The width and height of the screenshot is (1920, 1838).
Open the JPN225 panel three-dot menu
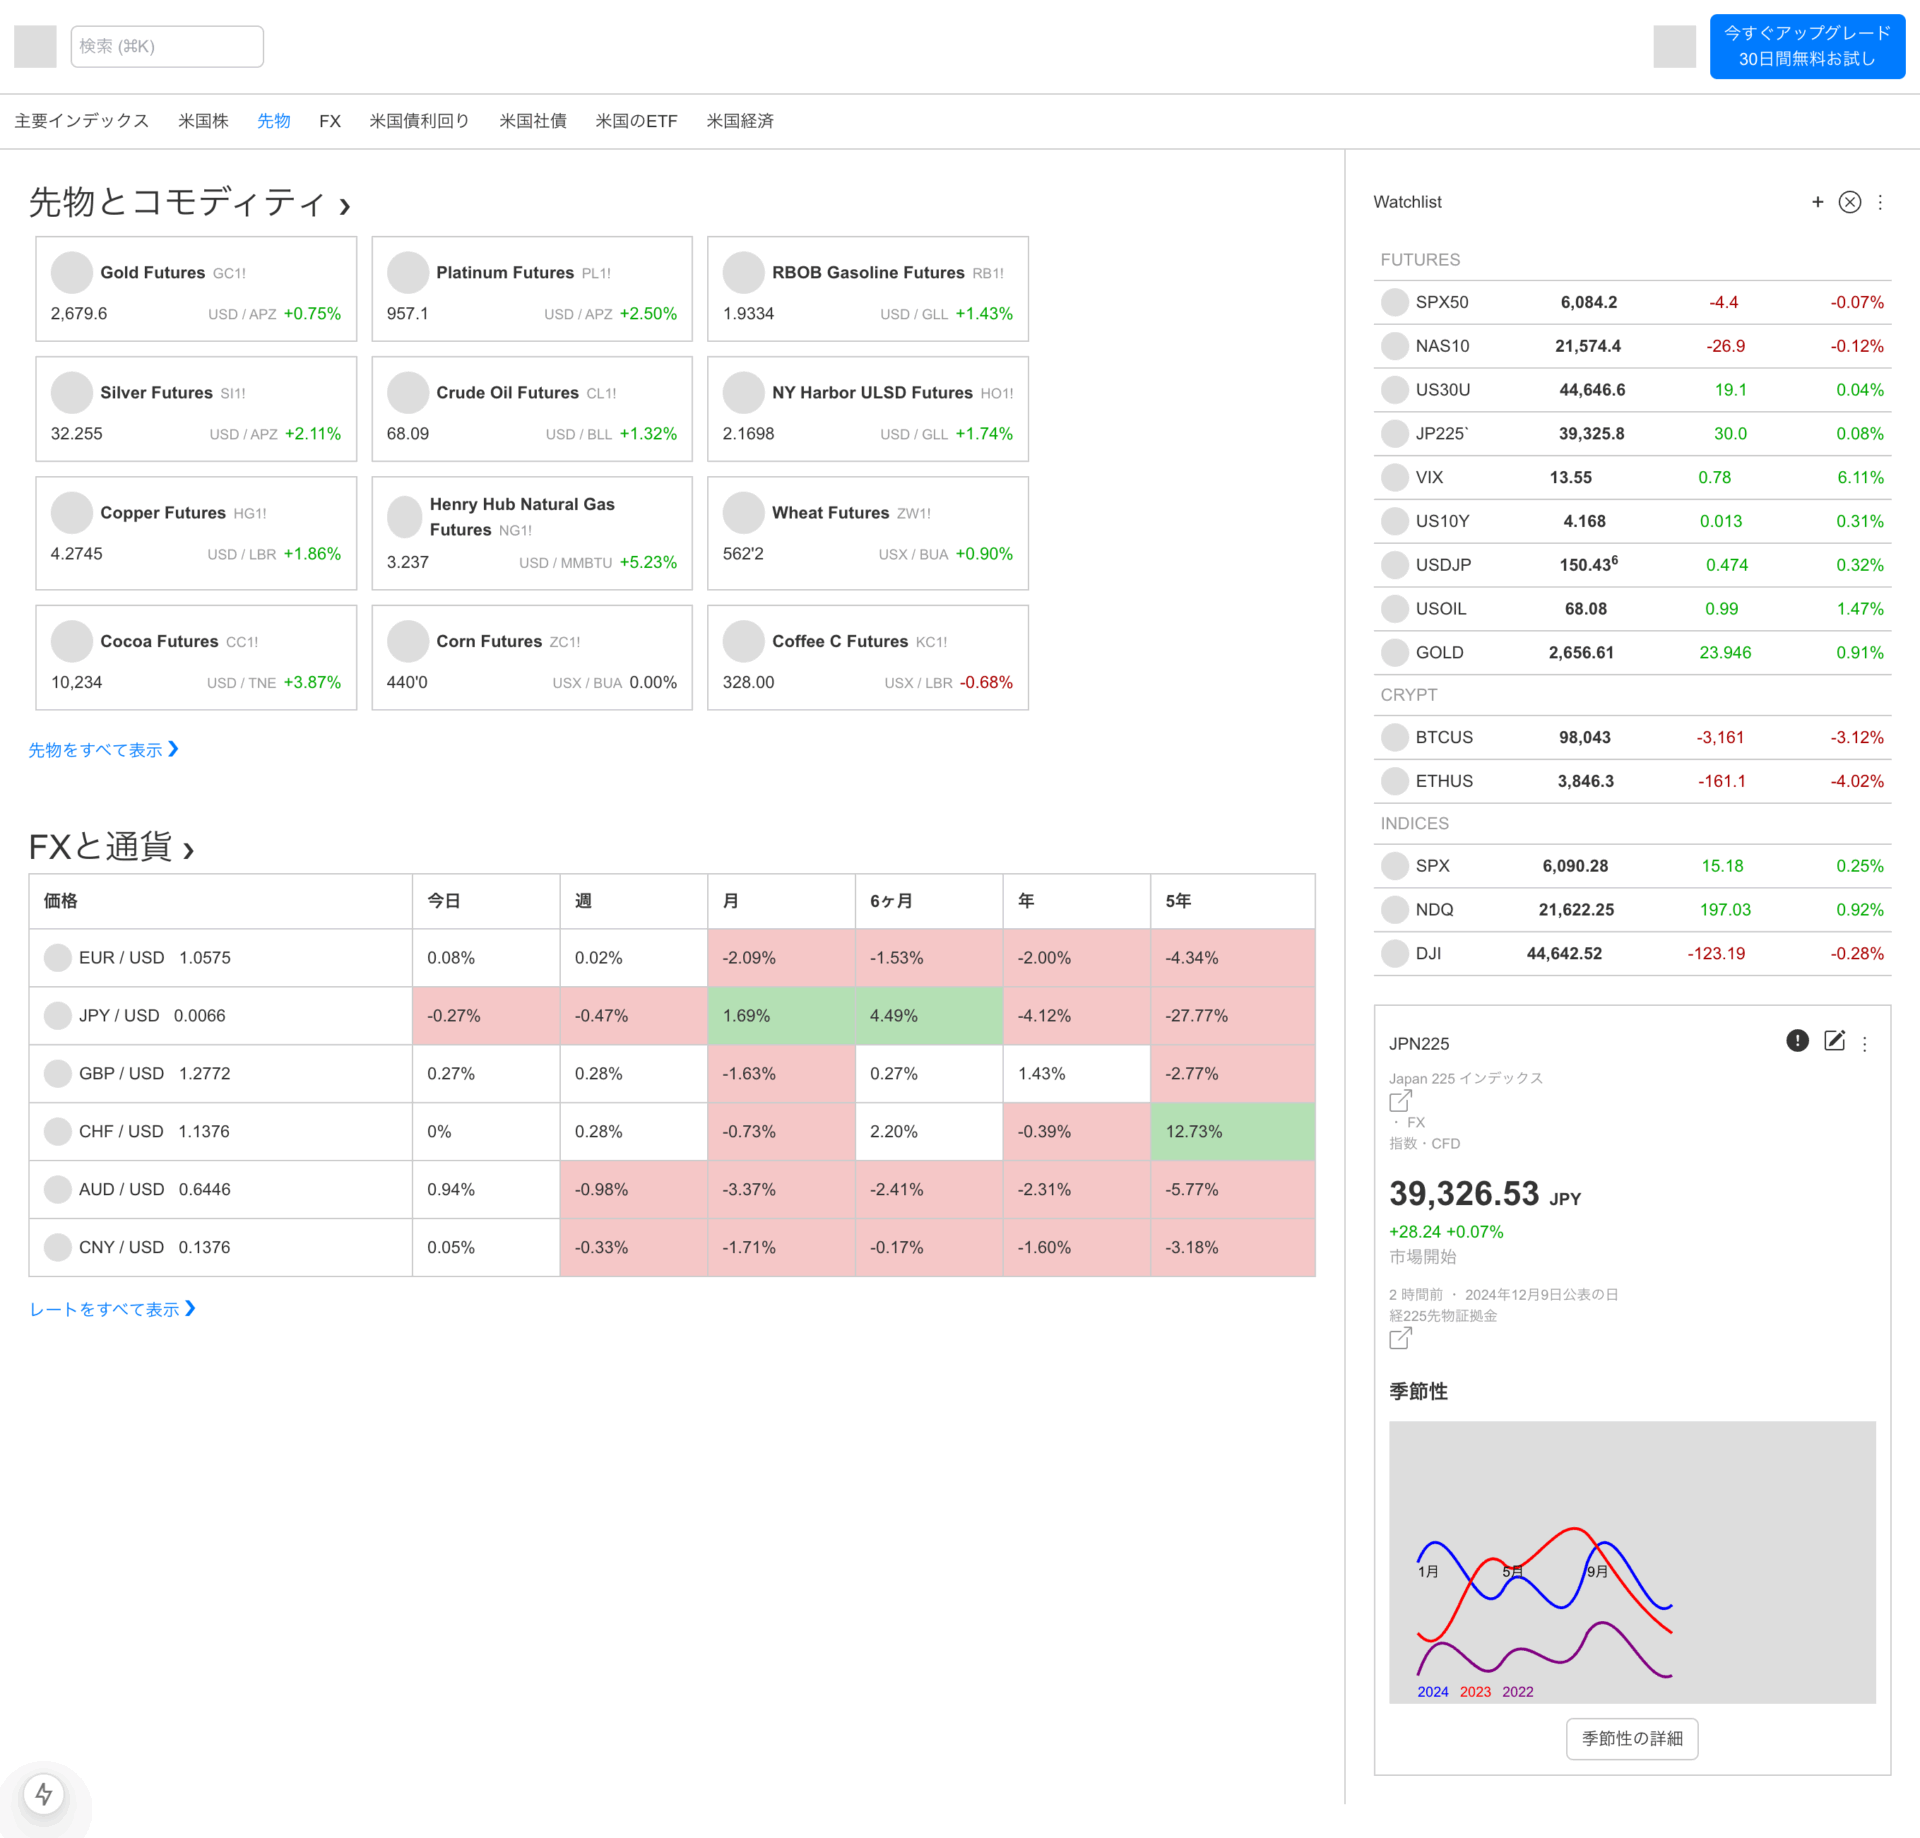tap(1864, 1043)
